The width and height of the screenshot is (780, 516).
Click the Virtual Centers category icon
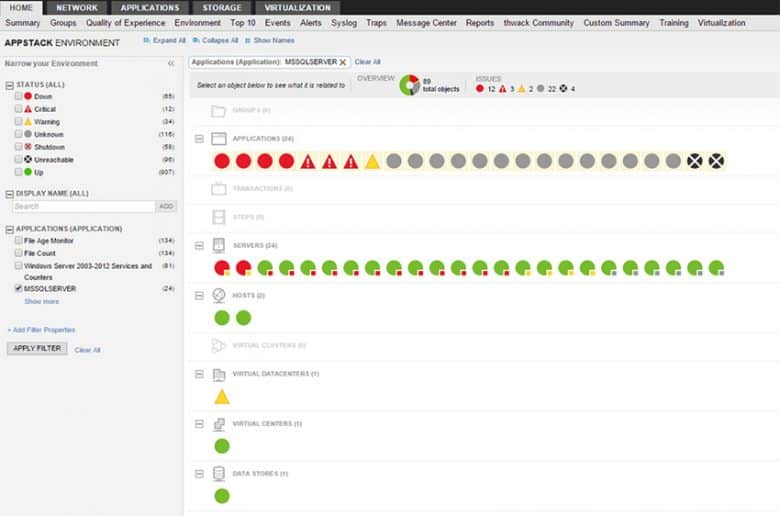pyautogui.click(x=219, y=424)
